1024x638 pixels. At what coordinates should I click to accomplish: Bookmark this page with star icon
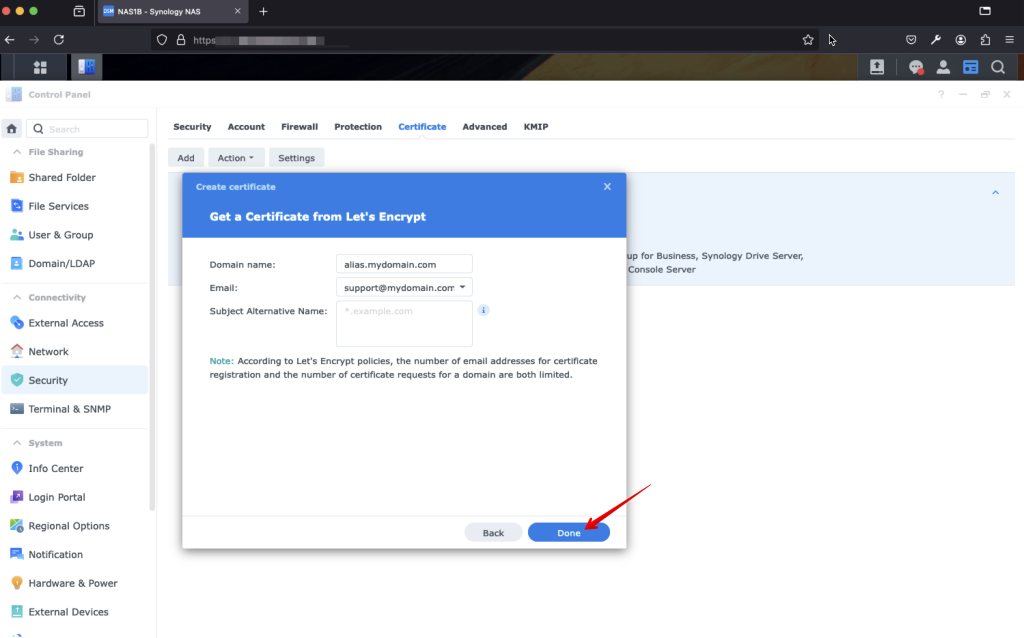808,40
